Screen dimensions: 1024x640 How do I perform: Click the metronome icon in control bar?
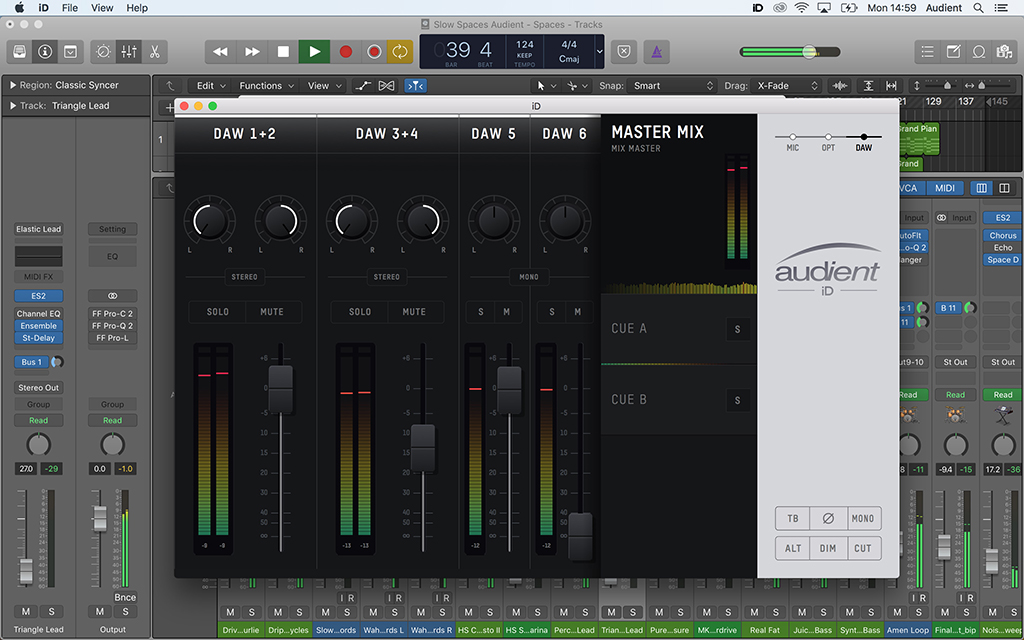point(656,51)
